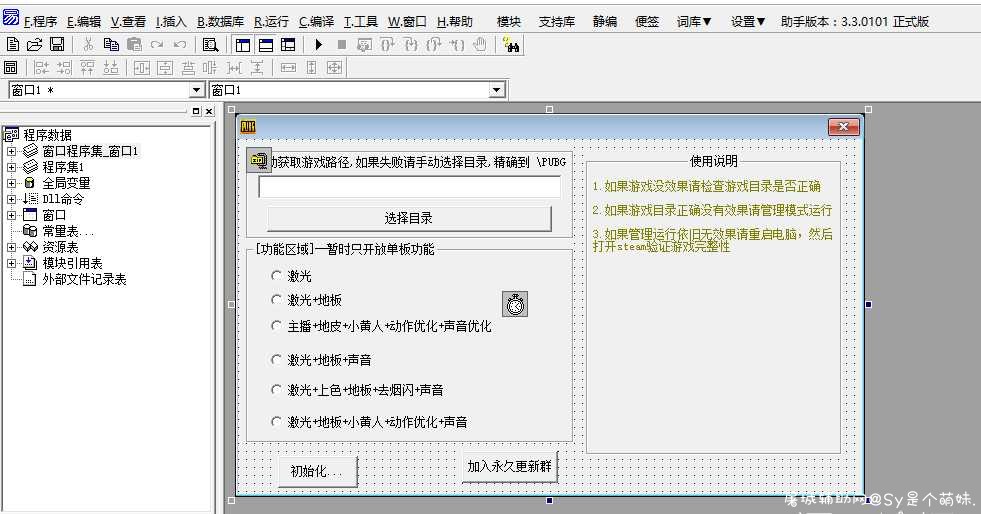Click the align left edges icon
Image resolution: width=981 pixels, height=514 pixels.
click(x=41, y=68)
